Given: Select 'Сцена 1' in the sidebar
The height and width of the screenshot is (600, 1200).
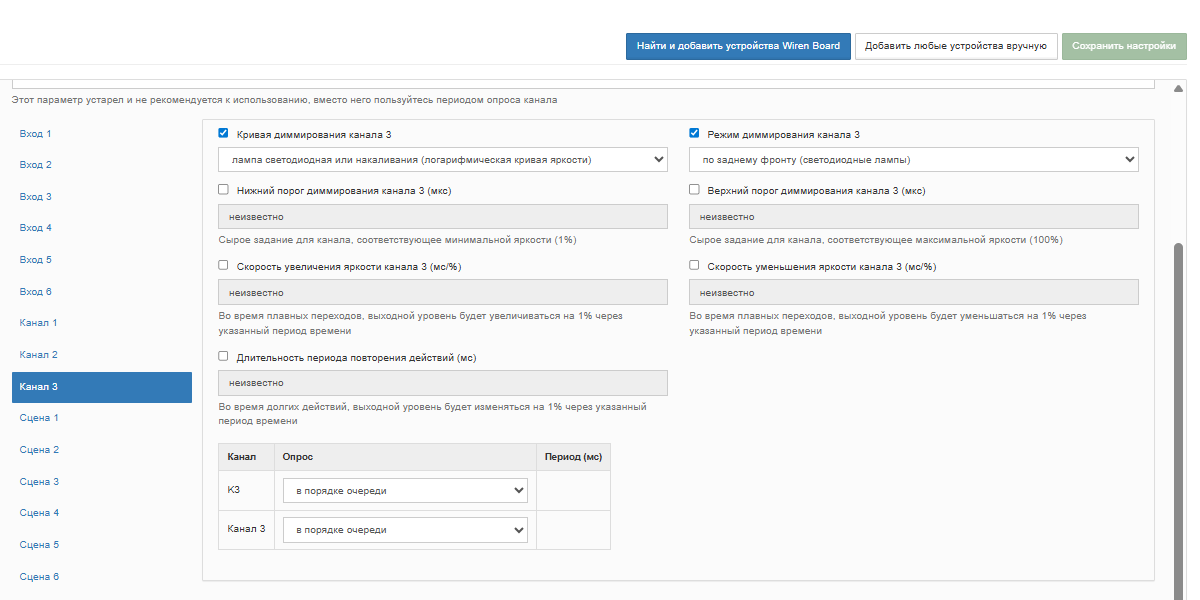Looking at the screenshot, I should pyautogui.click(x=40, y=418).
